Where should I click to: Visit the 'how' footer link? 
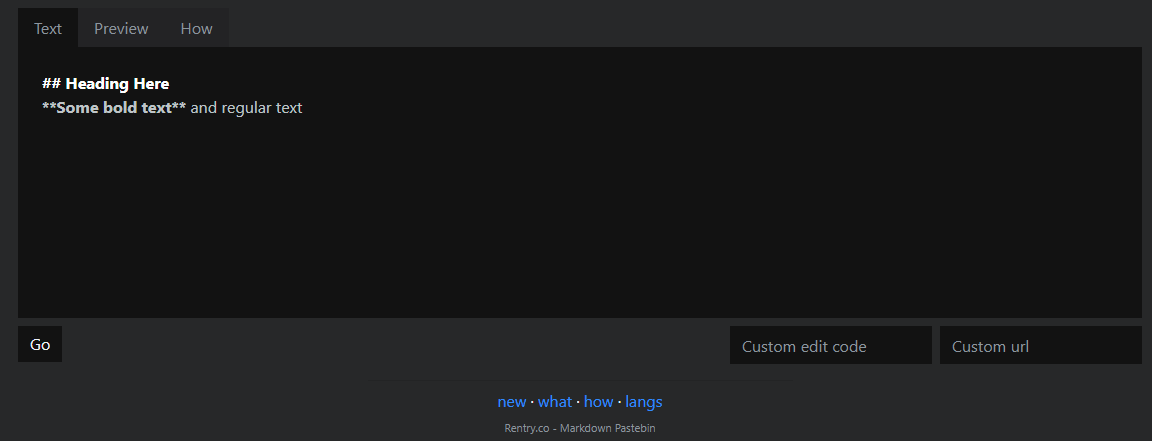[598, 402]
